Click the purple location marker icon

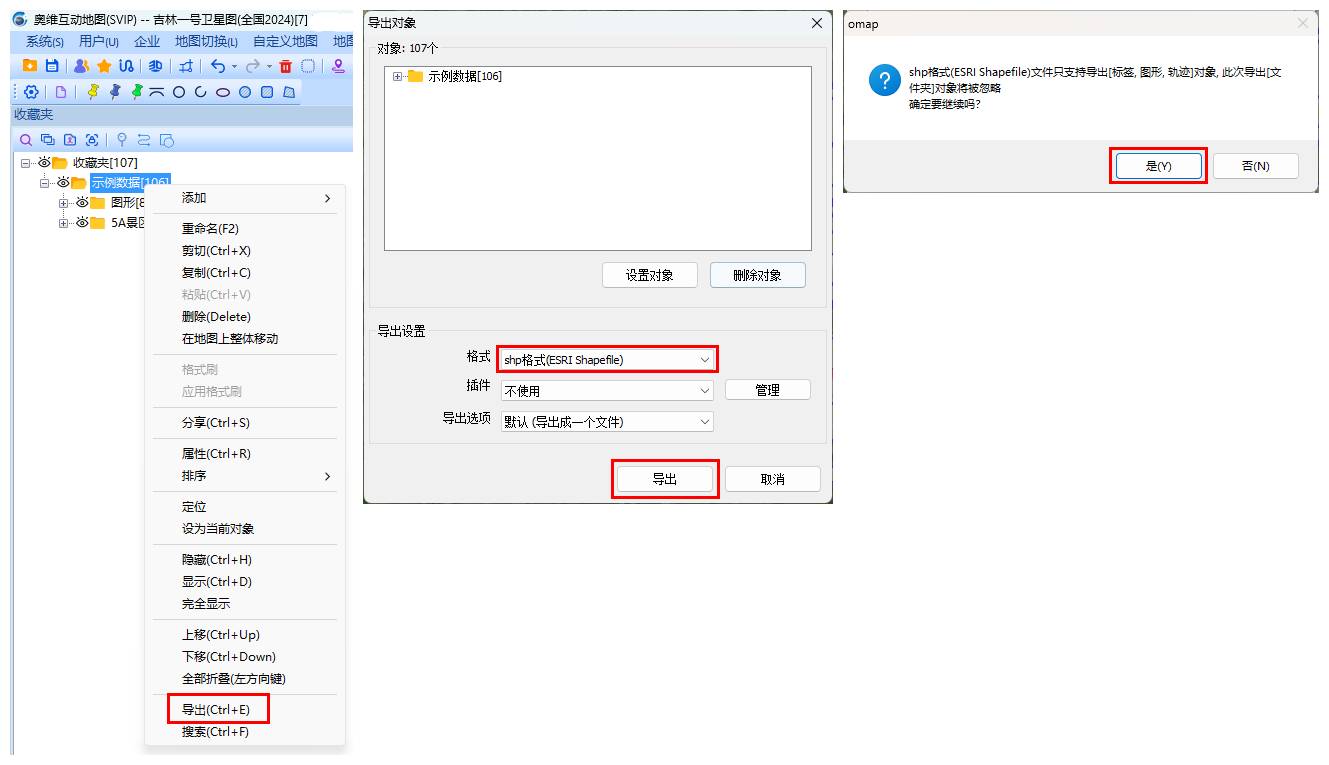[x=338, y=66]
